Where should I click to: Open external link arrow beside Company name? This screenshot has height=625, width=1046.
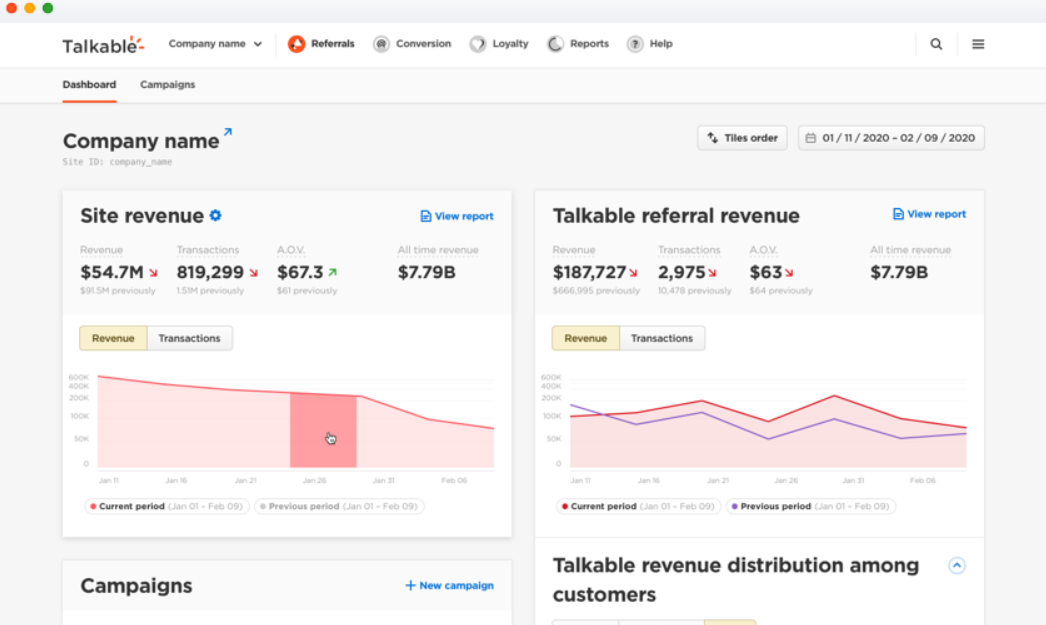(x=227, y=132)
